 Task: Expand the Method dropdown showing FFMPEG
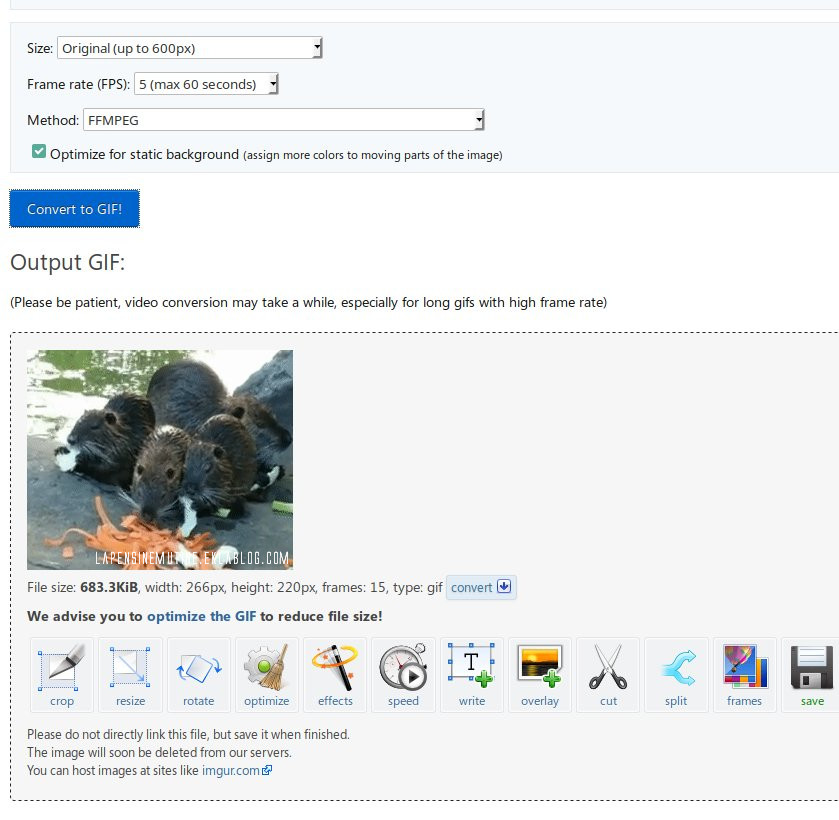coord(284,120)
